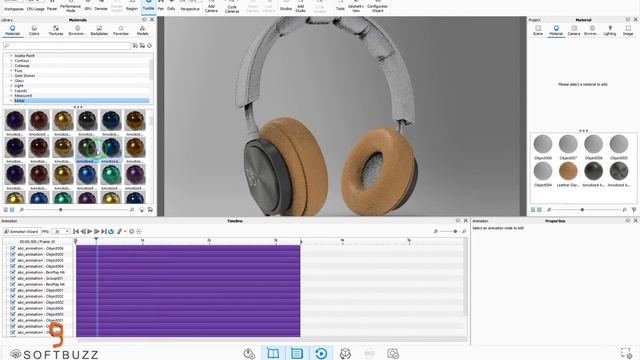Expand the Measured category
The image size is (640, 360).
click(x=11, y=96)
